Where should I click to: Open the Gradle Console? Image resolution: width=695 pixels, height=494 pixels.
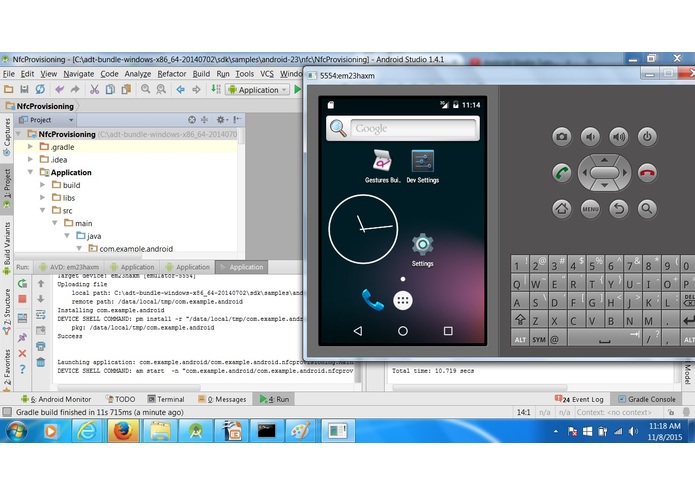(647, 399)
